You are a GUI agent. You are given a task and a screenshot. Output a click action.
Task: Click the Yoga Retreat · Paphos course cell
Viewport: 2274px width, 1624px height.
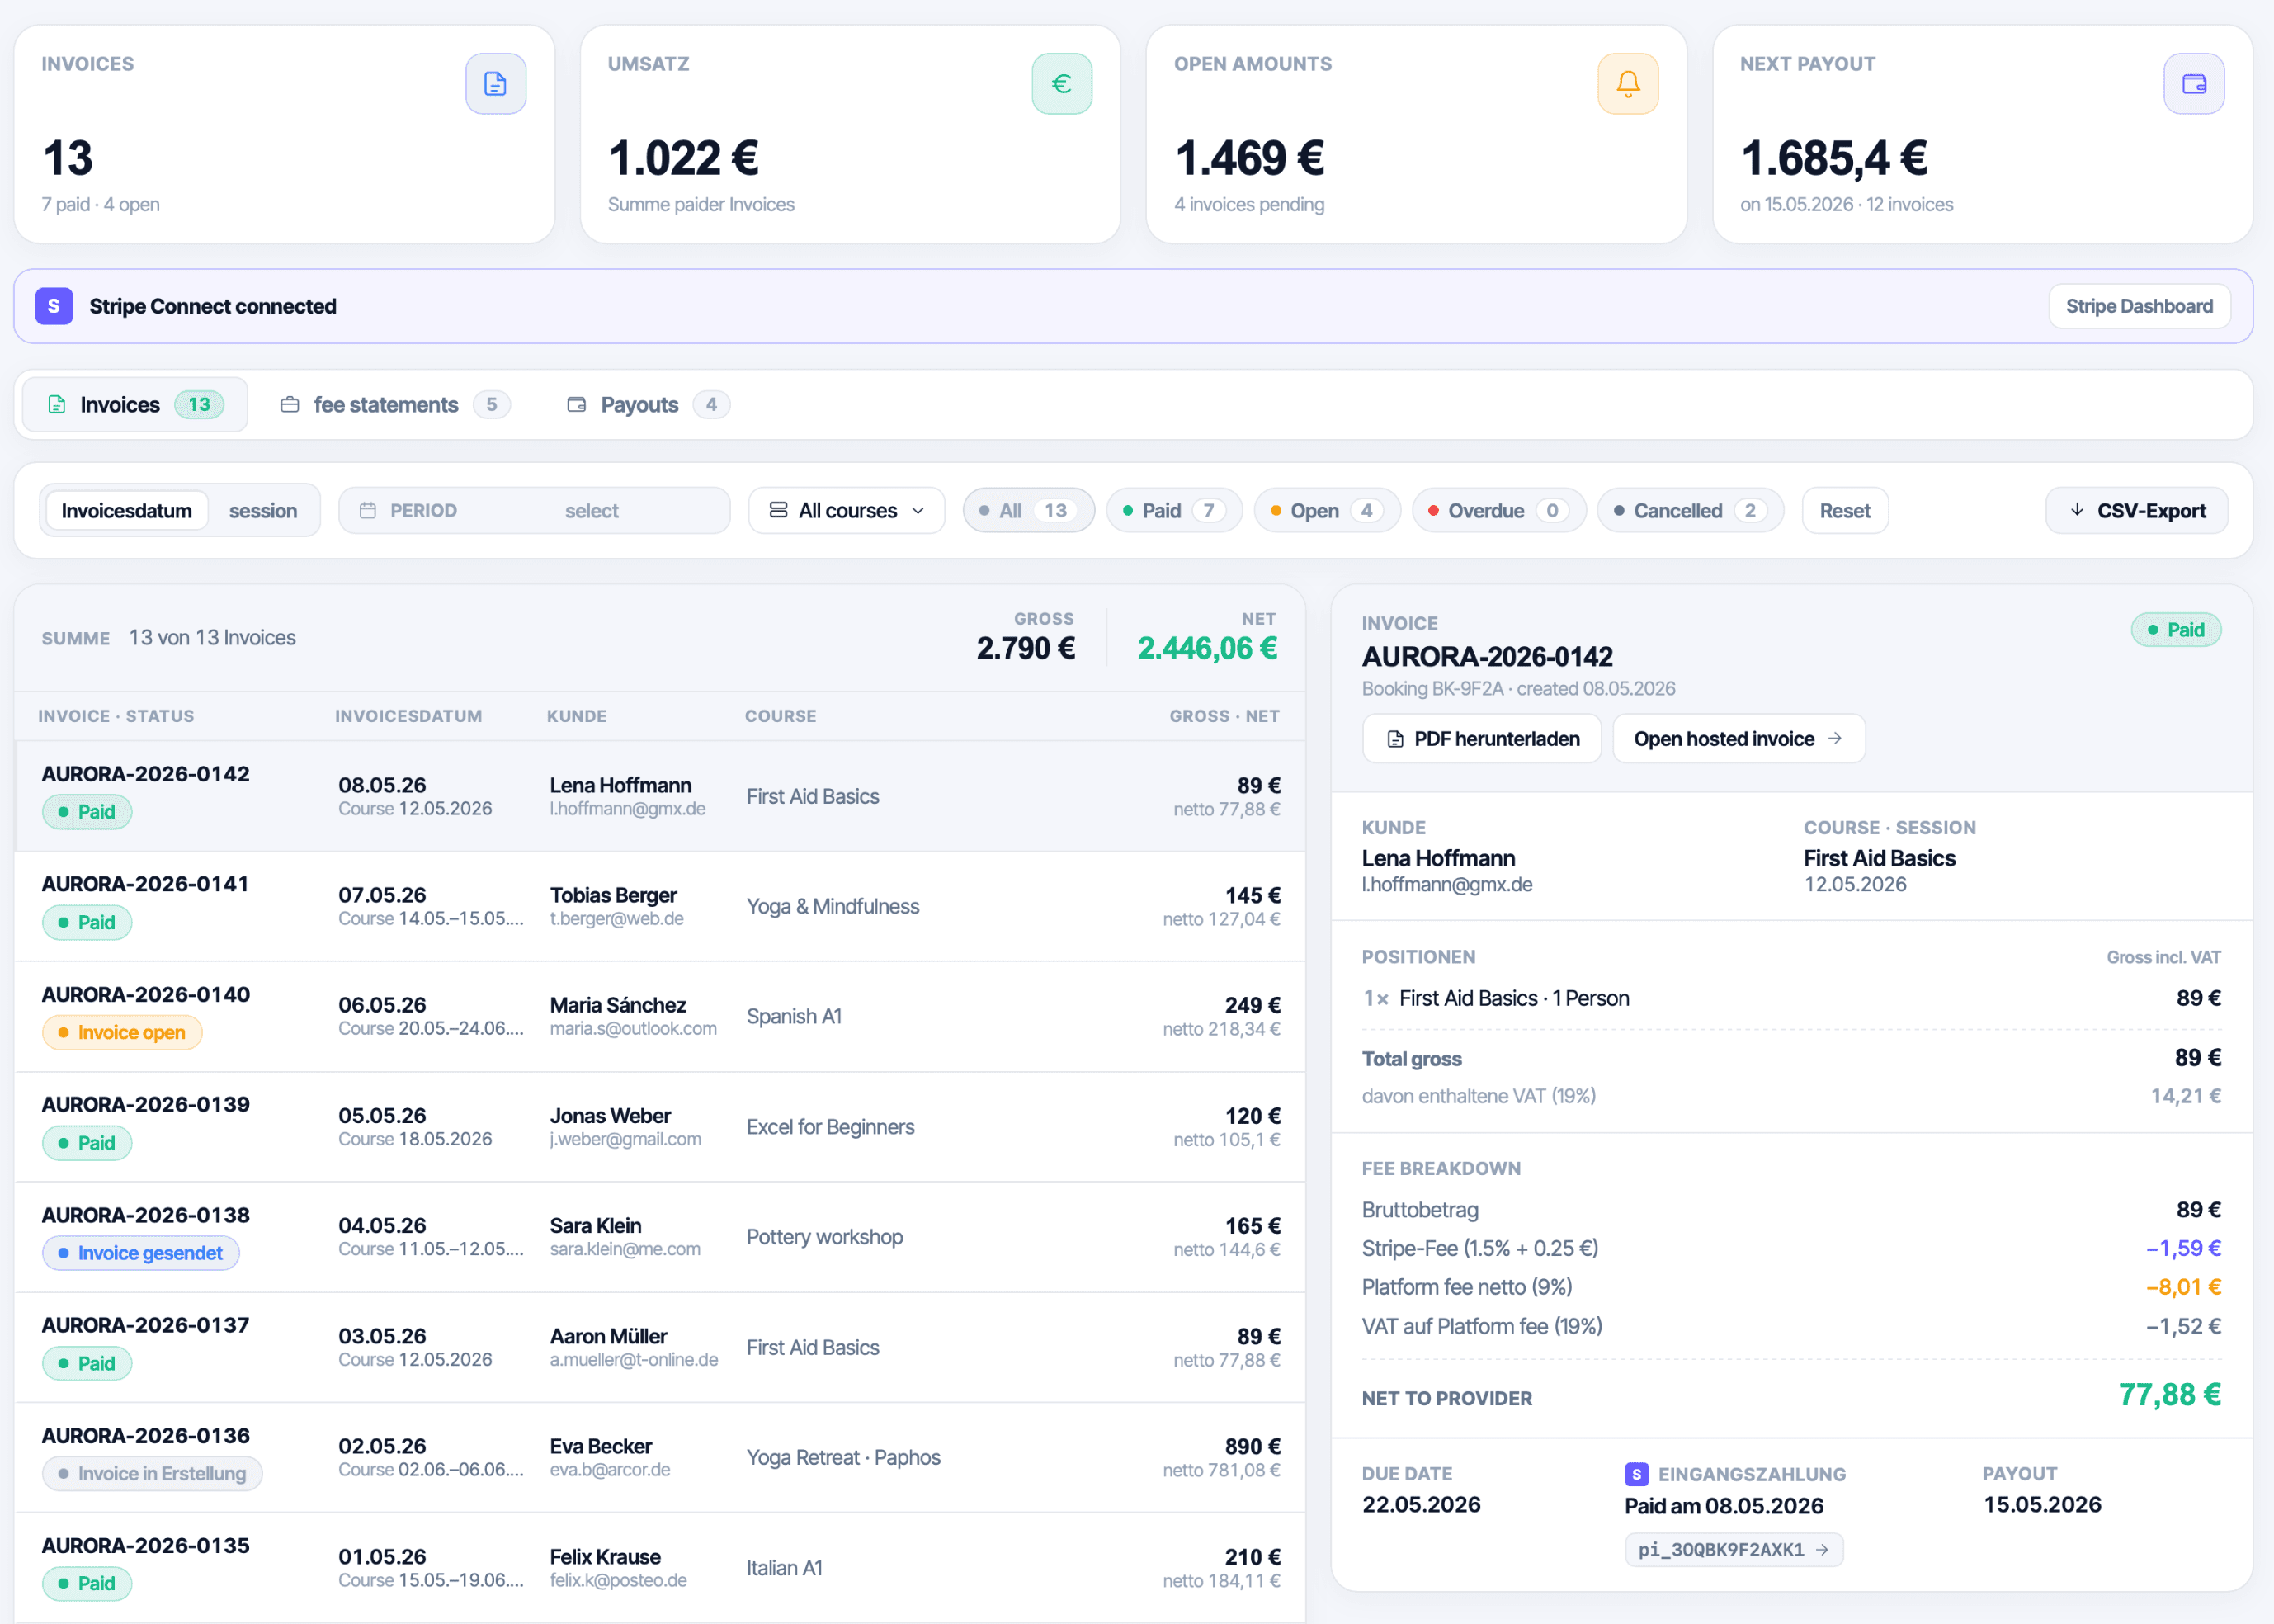(843, 1458)
